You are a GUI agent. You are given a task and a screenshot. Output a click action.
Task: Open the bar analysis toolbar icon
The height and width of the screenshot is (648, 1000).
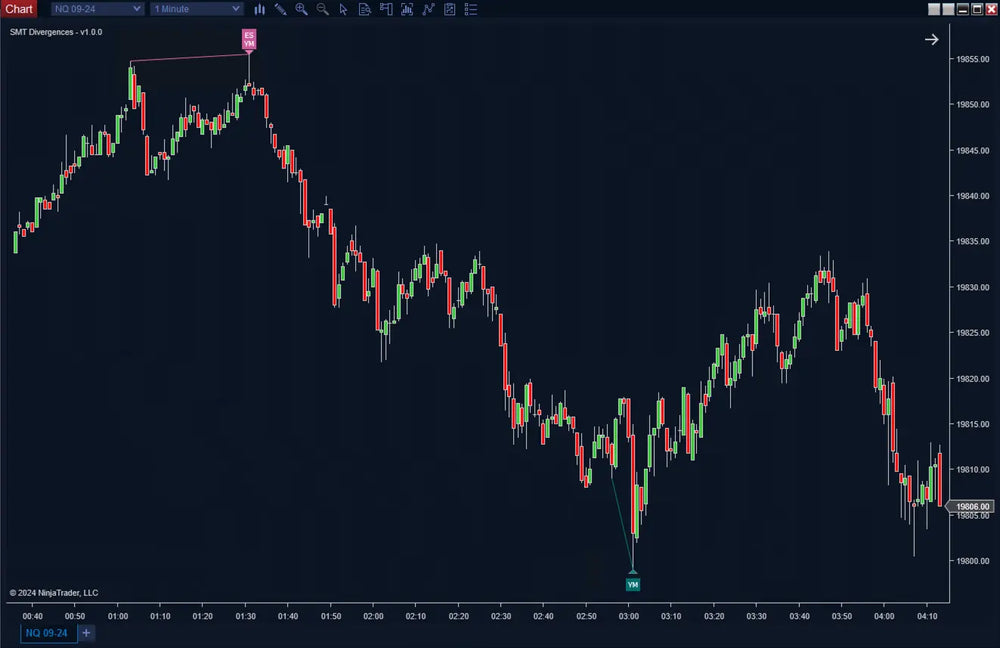407,9
